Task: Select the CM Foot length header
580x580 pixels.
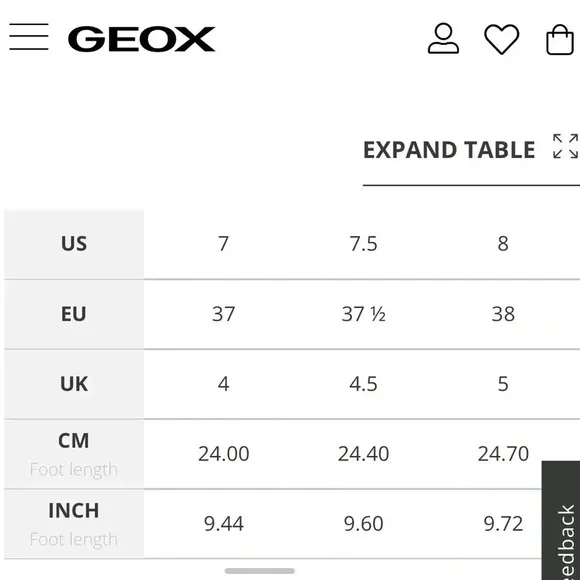Action: [x=74, y=454]
